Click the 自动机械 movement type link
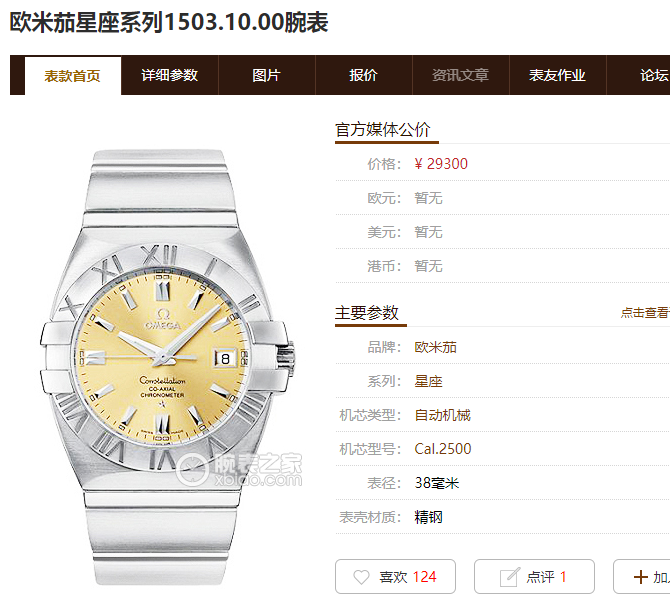Screen dimensions: 670x605 pos(443,415)
